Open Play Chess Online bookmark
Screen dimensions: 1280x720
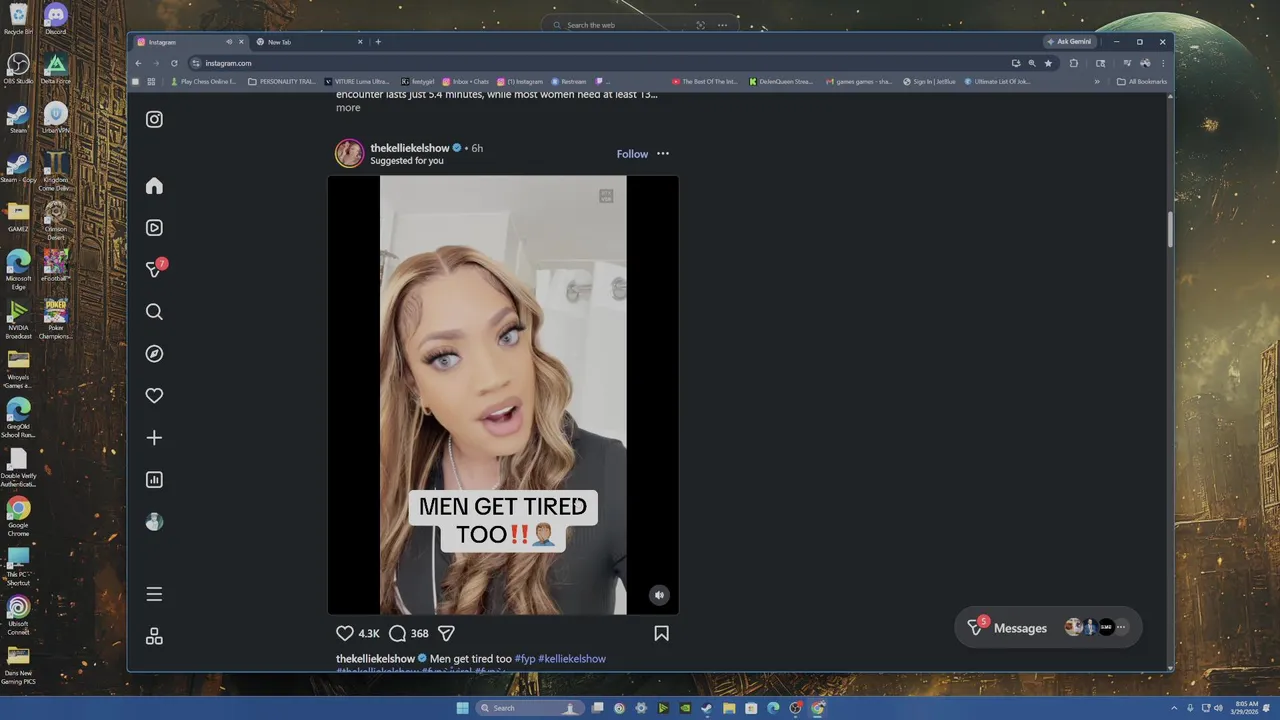(x=203, y=82)
